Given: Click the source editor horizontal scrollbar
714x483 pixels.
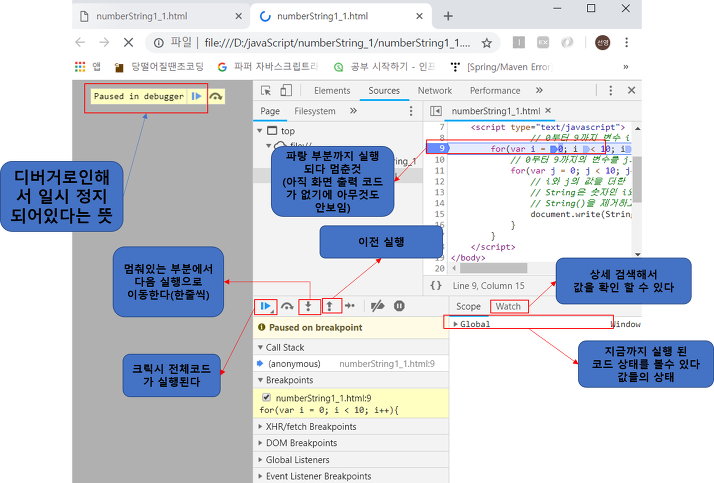Looking at the screenshot, I should [493, 268].
